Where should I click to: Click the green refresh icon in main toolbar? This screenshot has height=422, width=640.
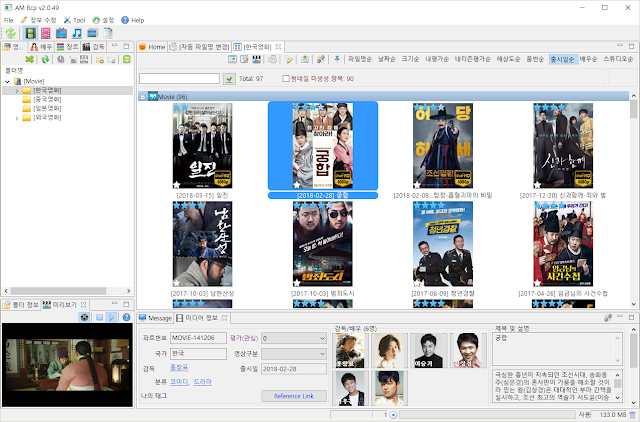pyautogui.click(x=11, y=33)
